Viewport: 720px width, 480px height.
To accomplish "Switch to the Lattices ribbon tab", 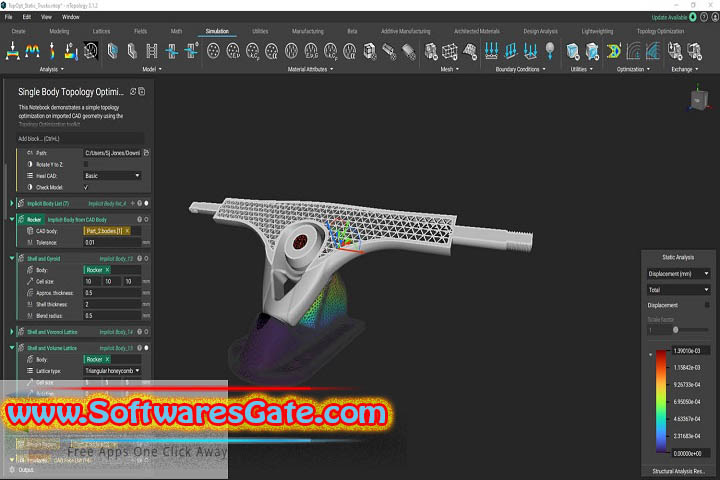I will pyautogui.click(x=101, y=31).
